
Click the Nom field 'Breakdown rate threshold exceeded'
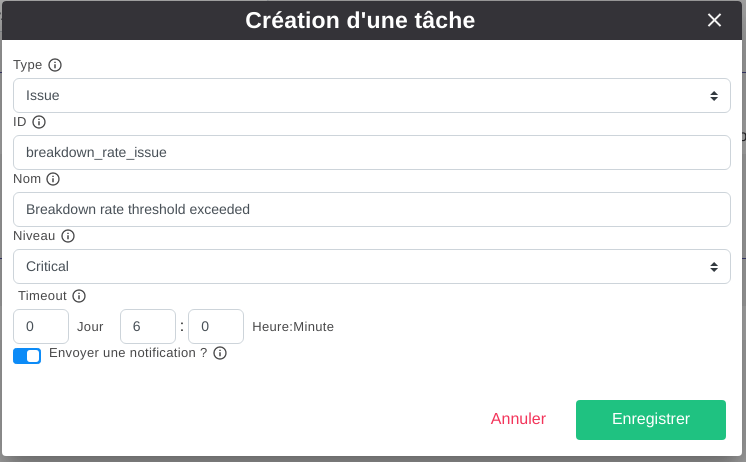pyautogui.click(x=372, y=209)
